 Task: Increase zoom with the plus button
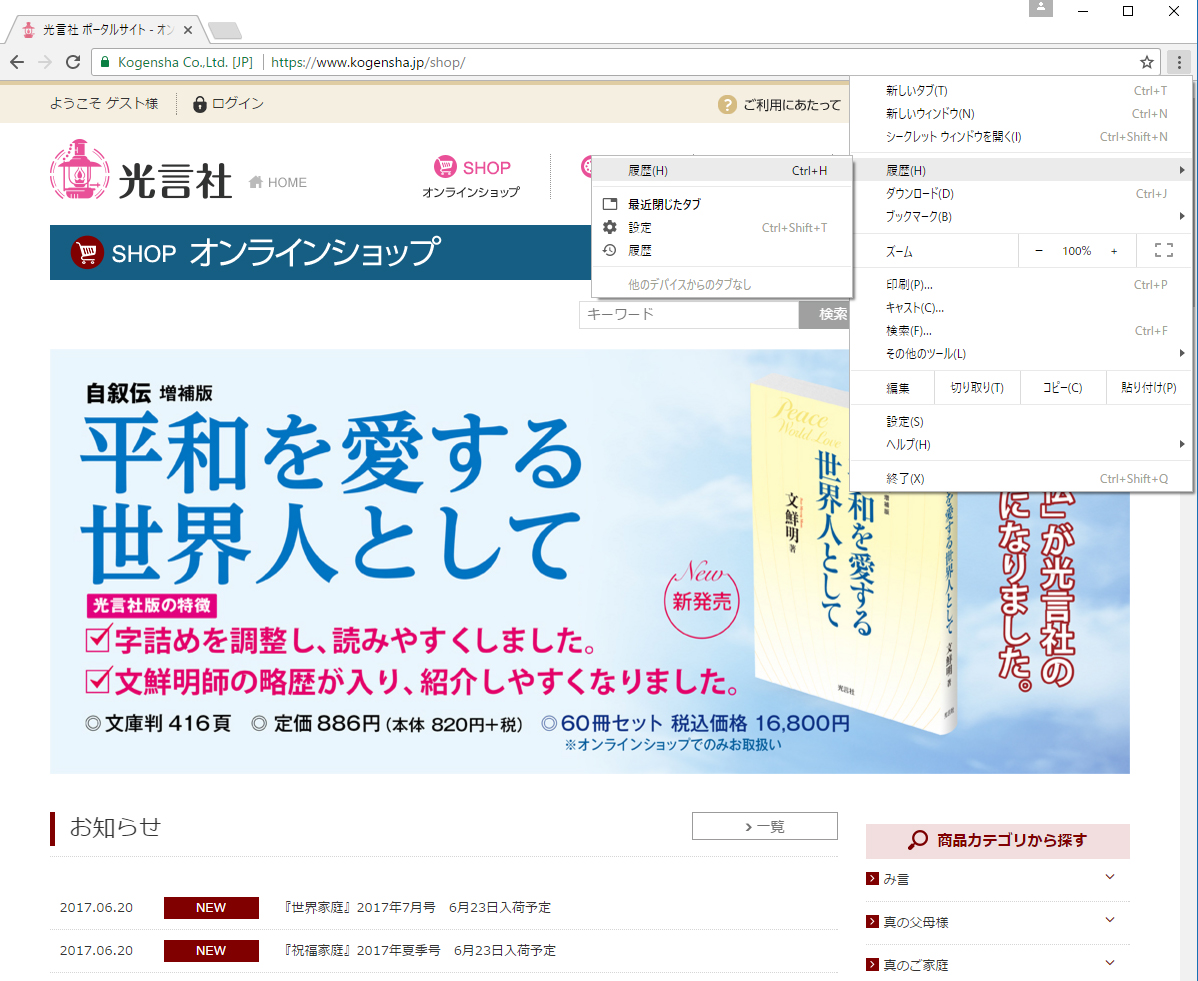tap(1114, 251)
